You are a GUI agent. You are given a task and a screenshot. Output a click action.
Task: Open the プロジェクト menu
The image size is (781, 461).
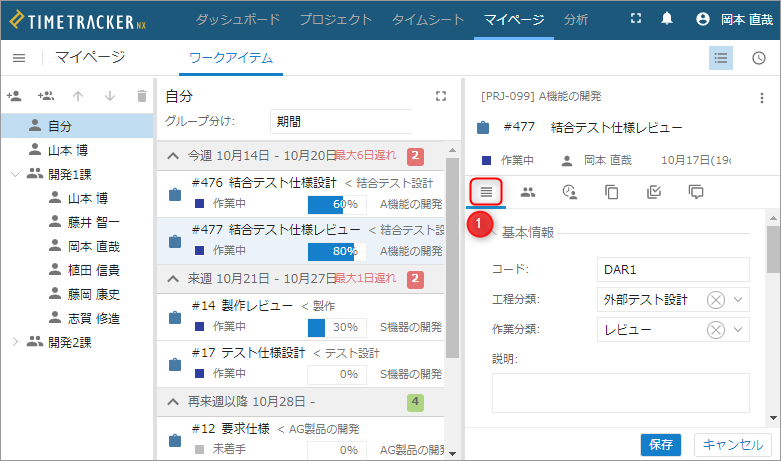(x=336, y=19)
